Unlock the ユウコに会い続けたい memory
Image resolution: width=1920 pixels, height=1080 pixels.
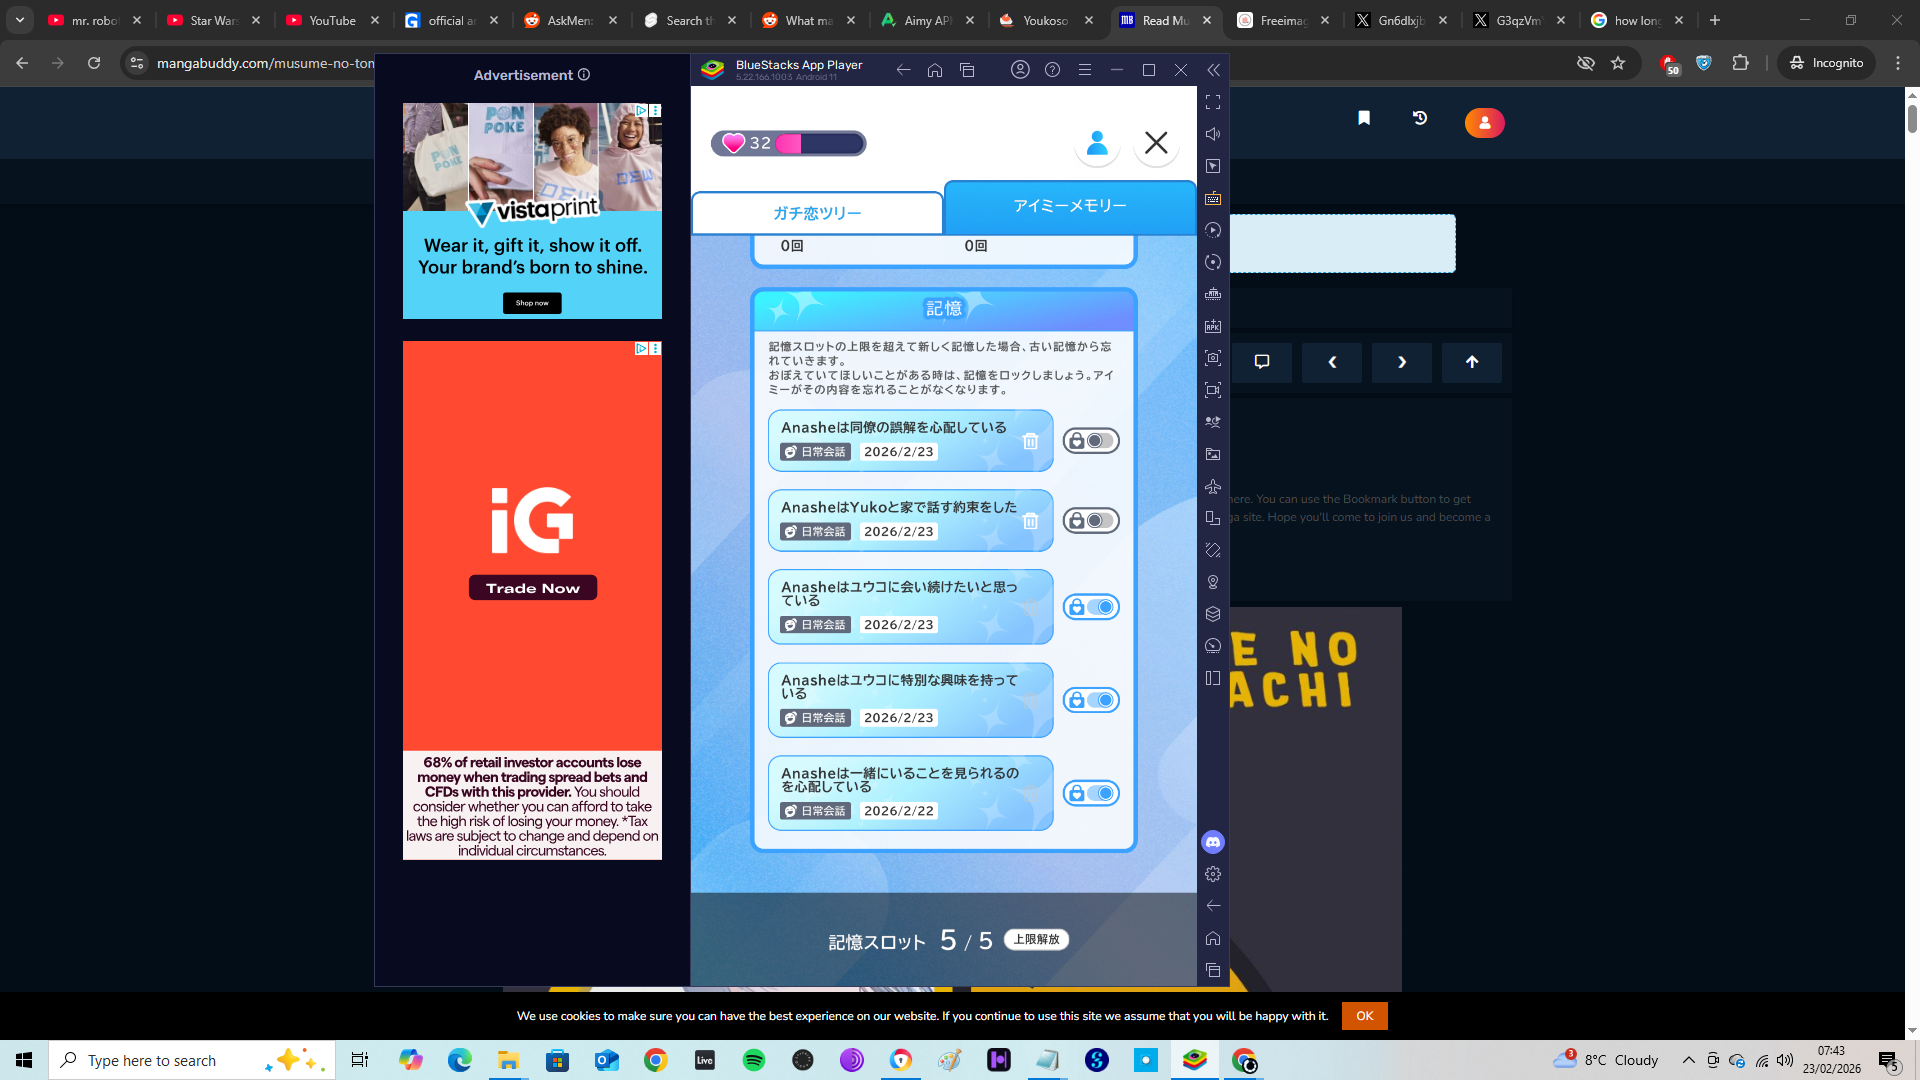(x=1091, y=607)
